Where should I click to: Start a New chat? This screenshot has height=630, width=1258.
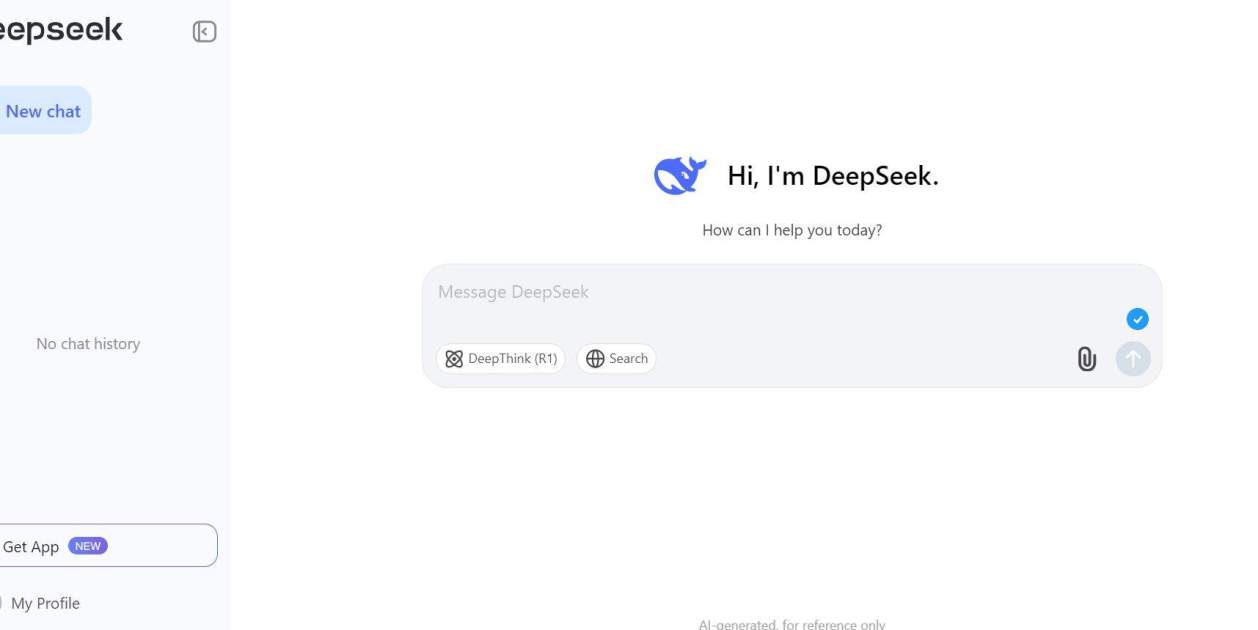click(x=43, y=110)
